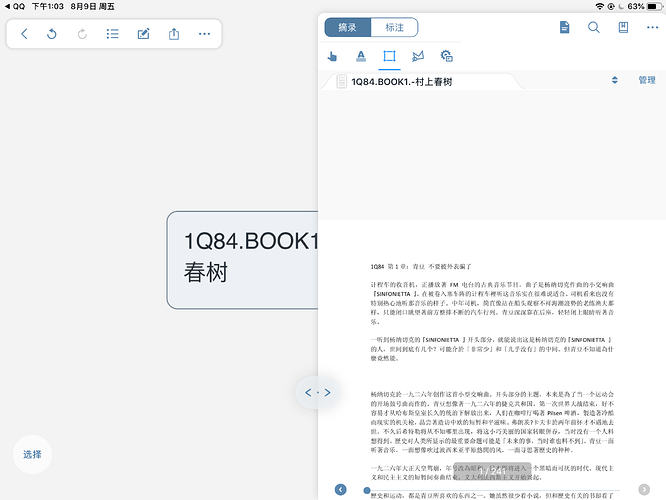Select the rectangle excerpt tool
666x500 pixels.
389,56
